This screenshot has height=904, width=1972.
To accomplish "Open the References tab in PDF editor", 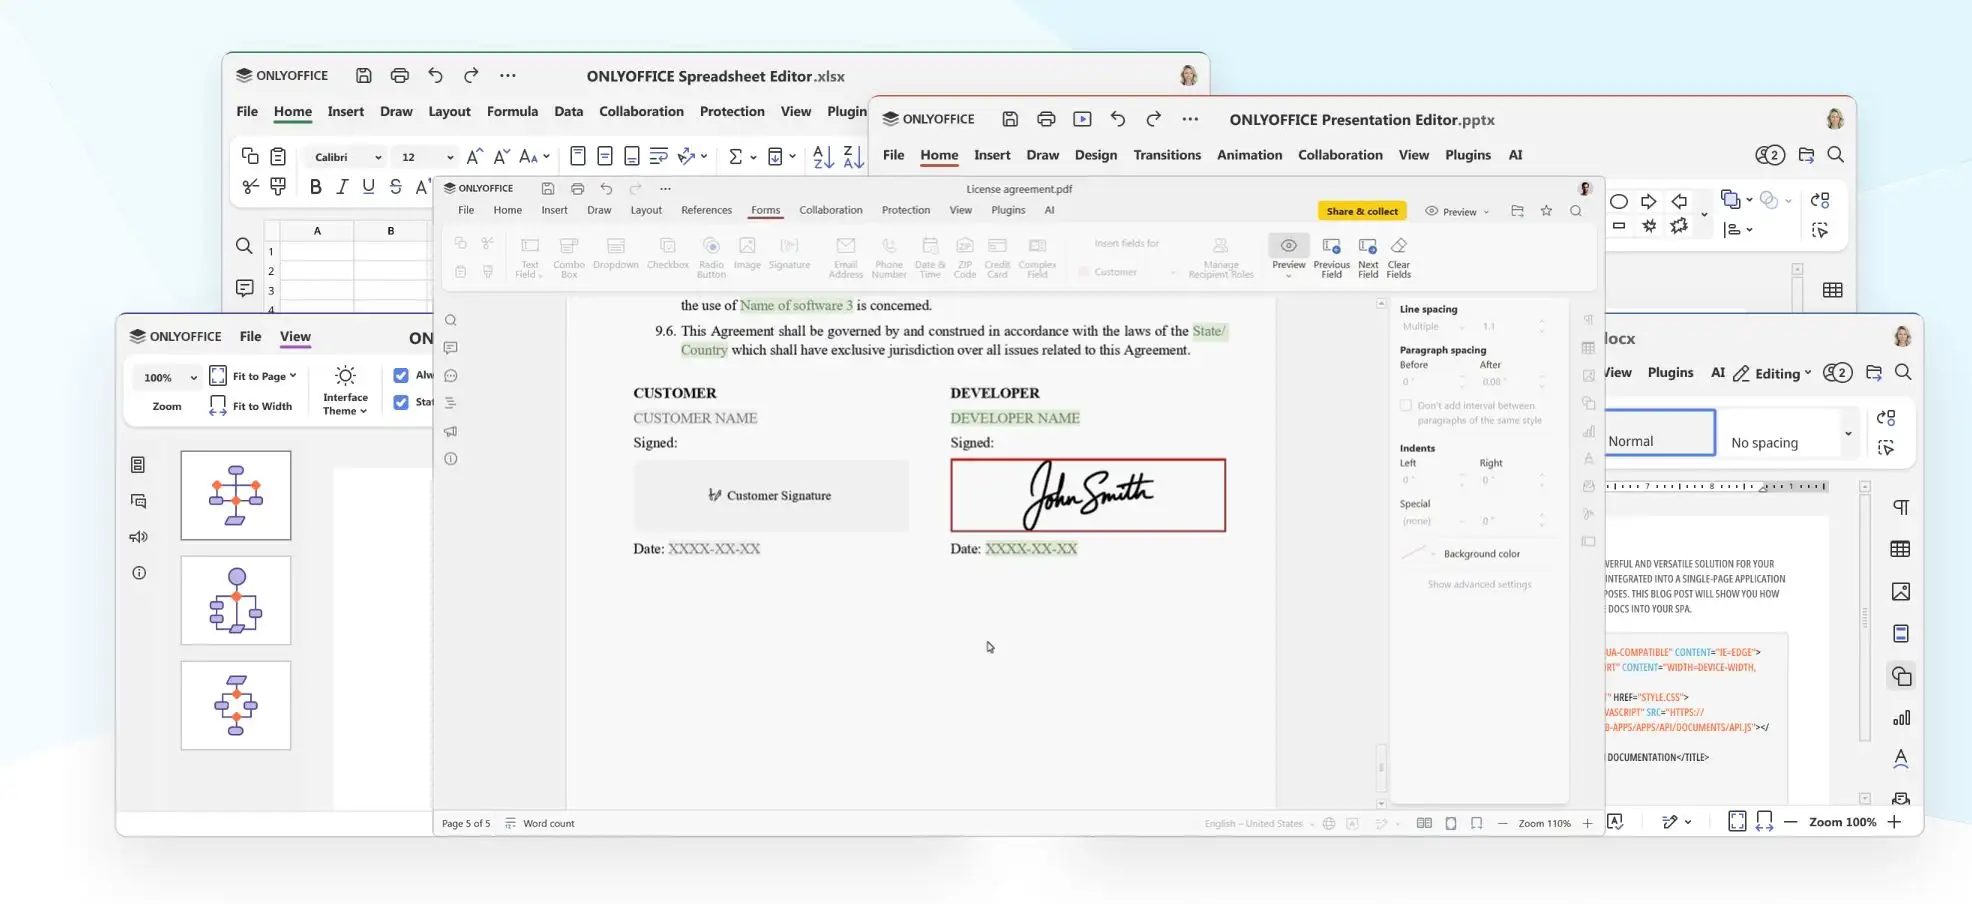I will (x=706, y=210).
